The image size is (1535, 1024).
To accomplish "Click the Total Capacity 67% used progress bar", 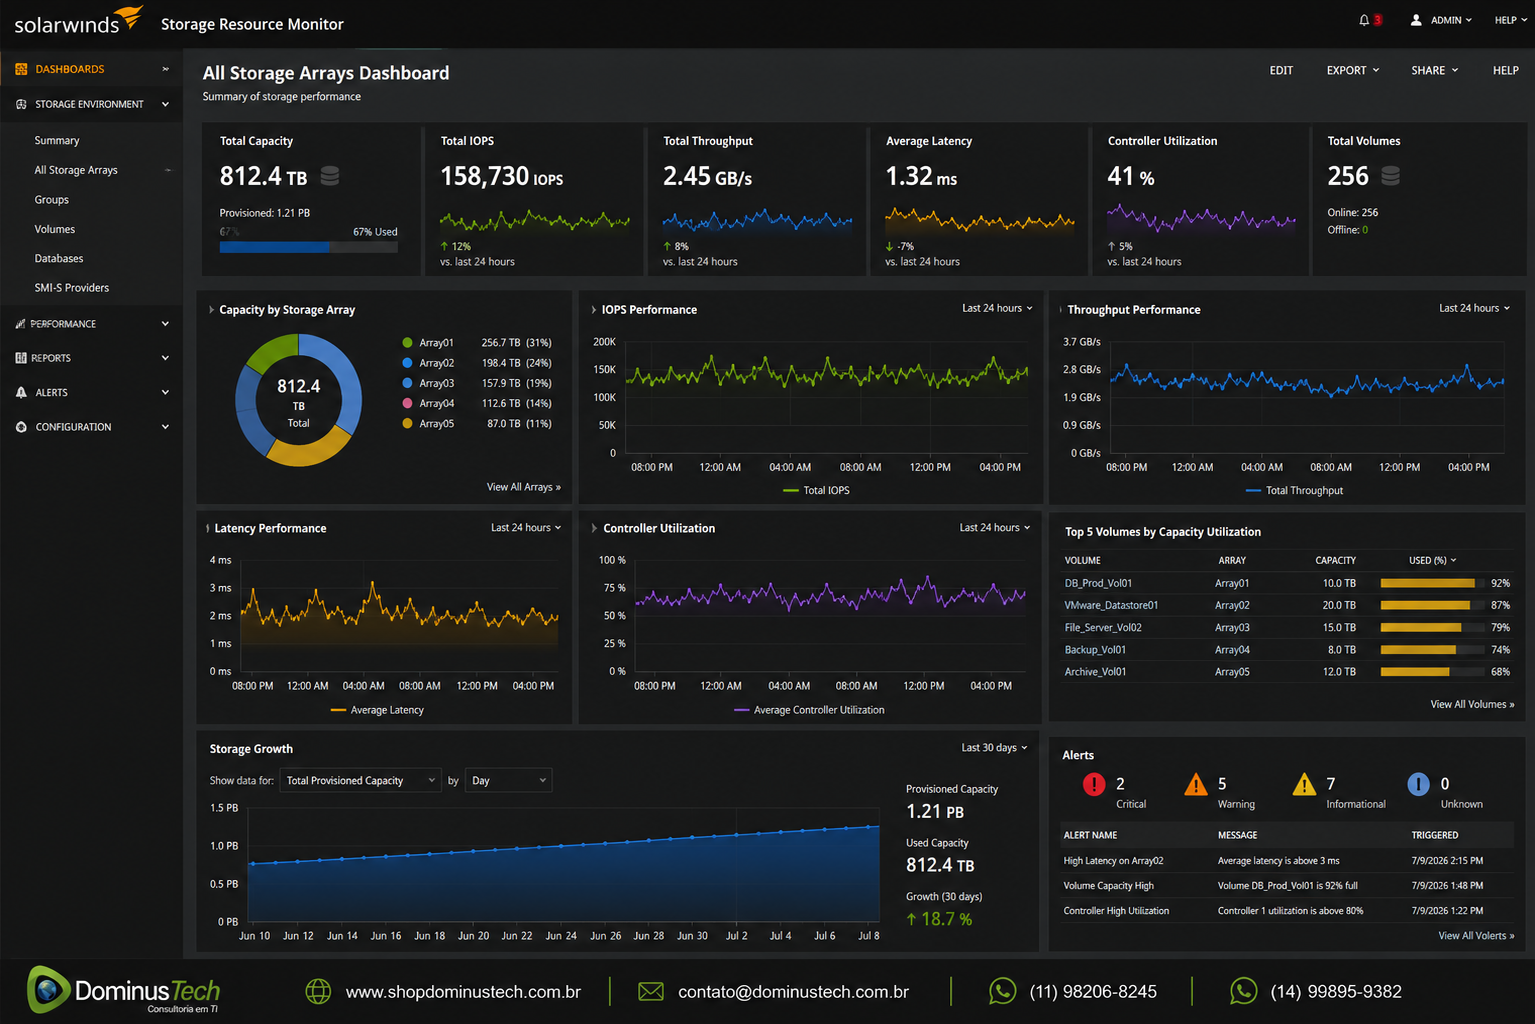I will (309, 247).
